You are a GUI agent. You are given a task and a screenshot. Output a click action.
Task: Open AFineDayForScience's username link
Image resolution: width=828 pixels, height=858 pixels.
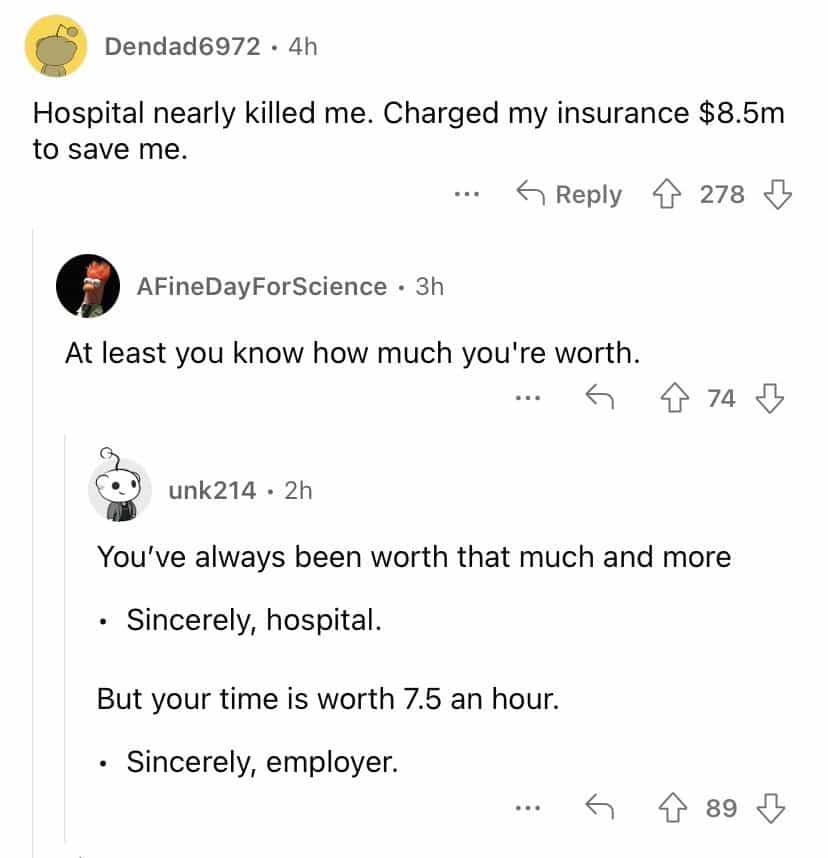click(261, 286)
